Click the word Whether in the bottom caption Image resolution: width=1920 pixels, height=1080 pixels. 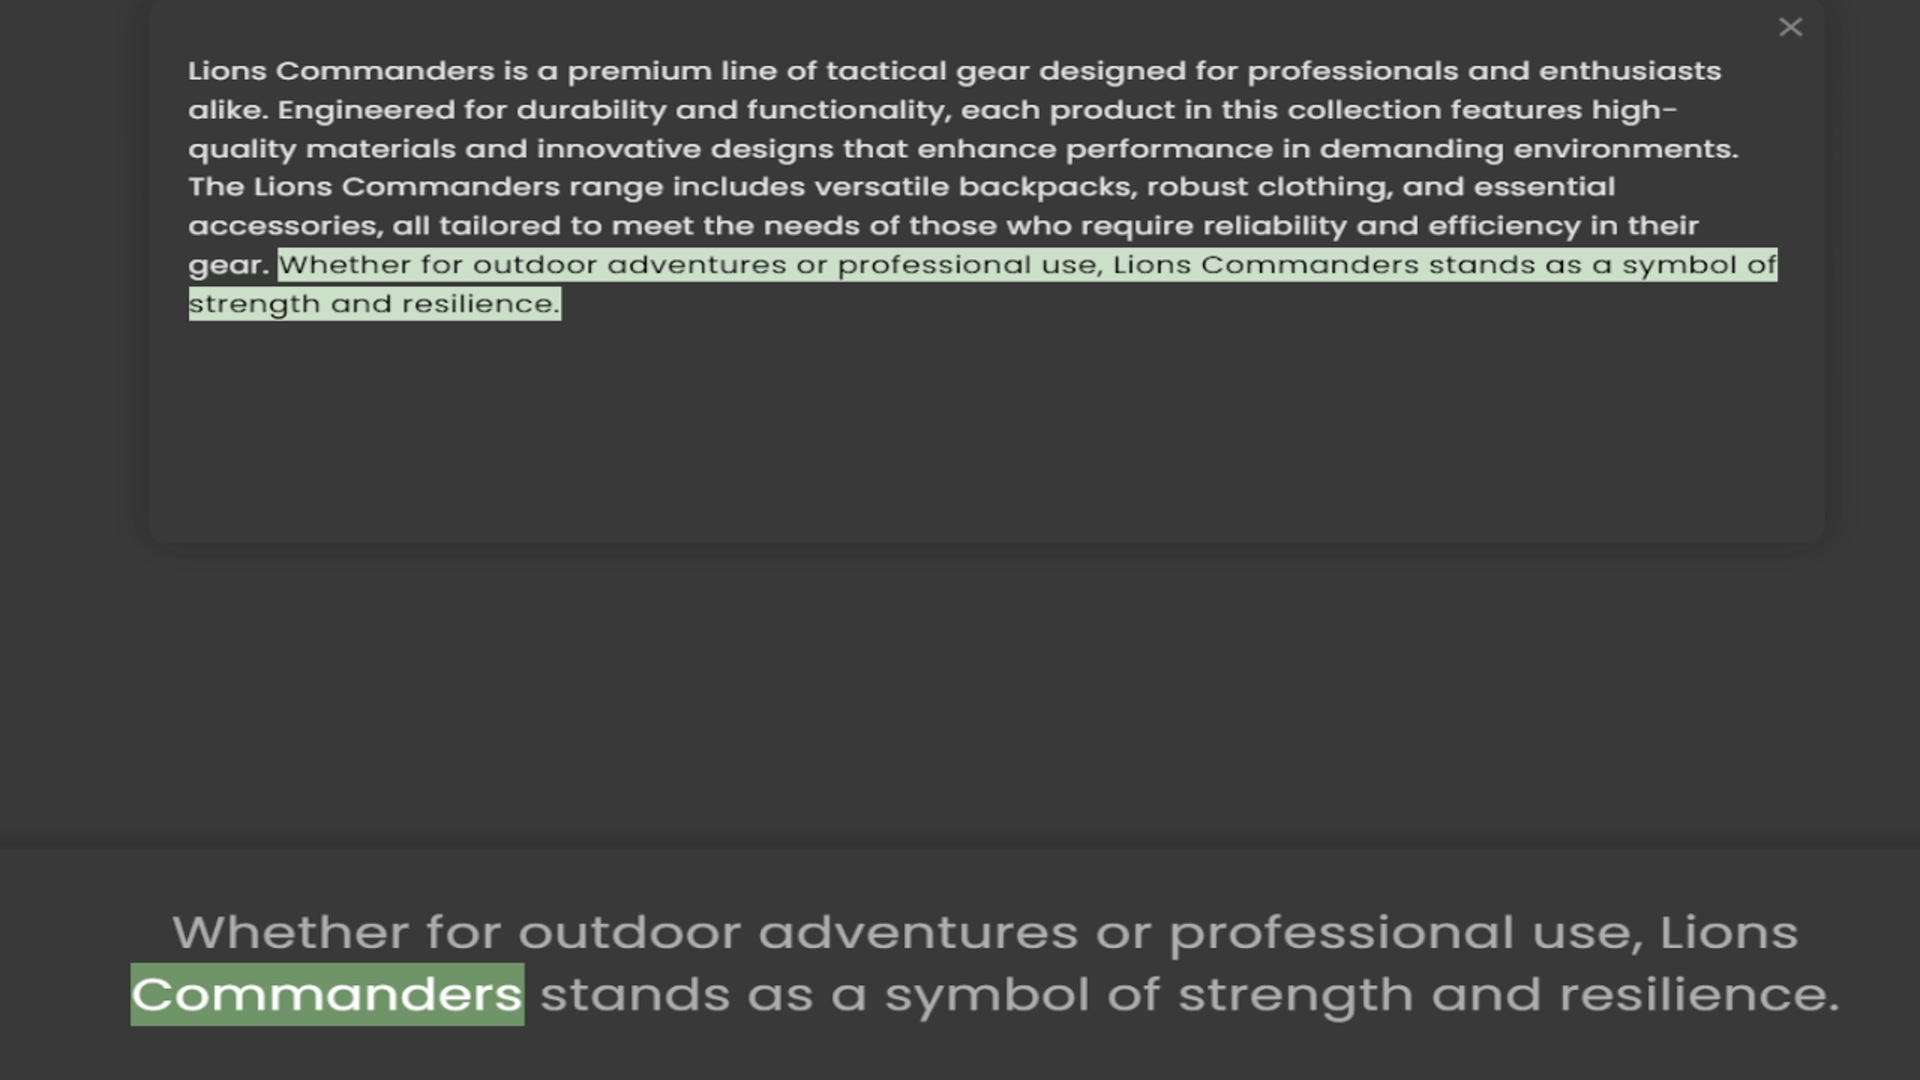click(x=290, y=932)
